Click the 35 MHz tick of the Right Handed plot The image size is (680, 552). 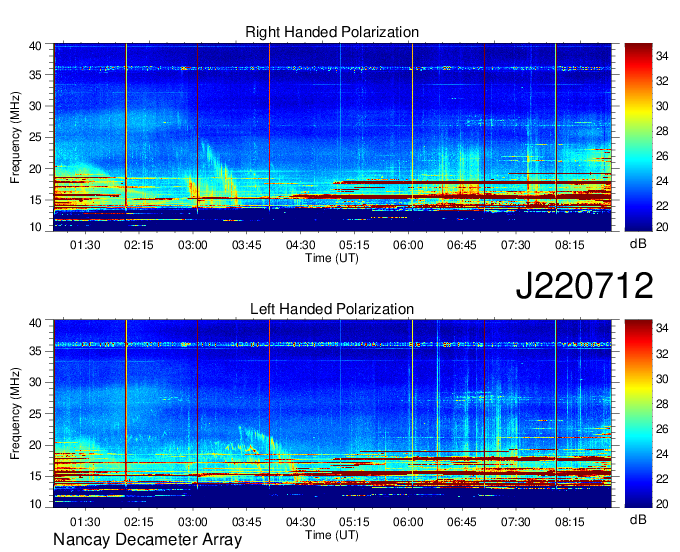click(x=35, y=75)
